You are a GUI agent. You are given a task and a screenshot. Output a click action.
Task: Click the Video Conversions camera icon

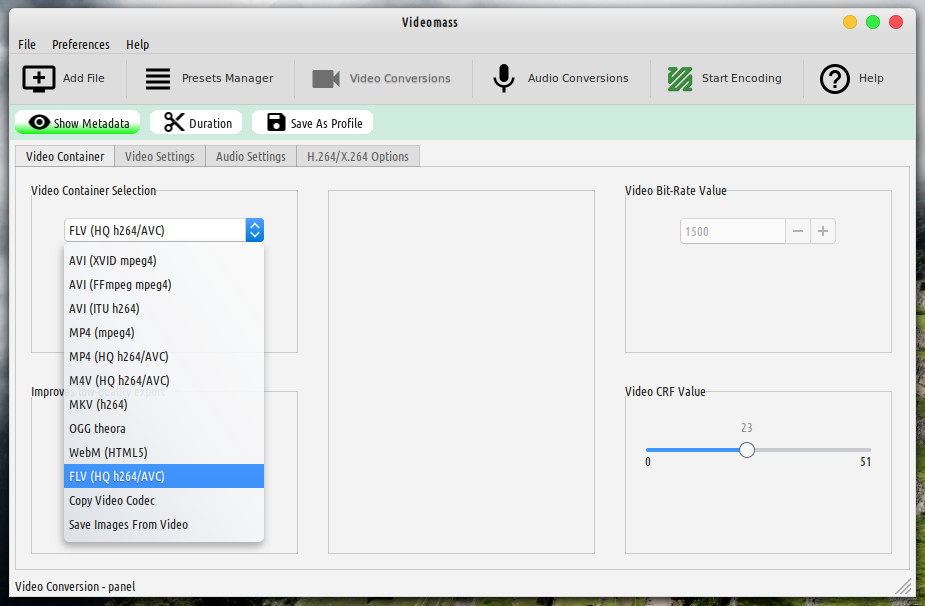click(326, 78)
